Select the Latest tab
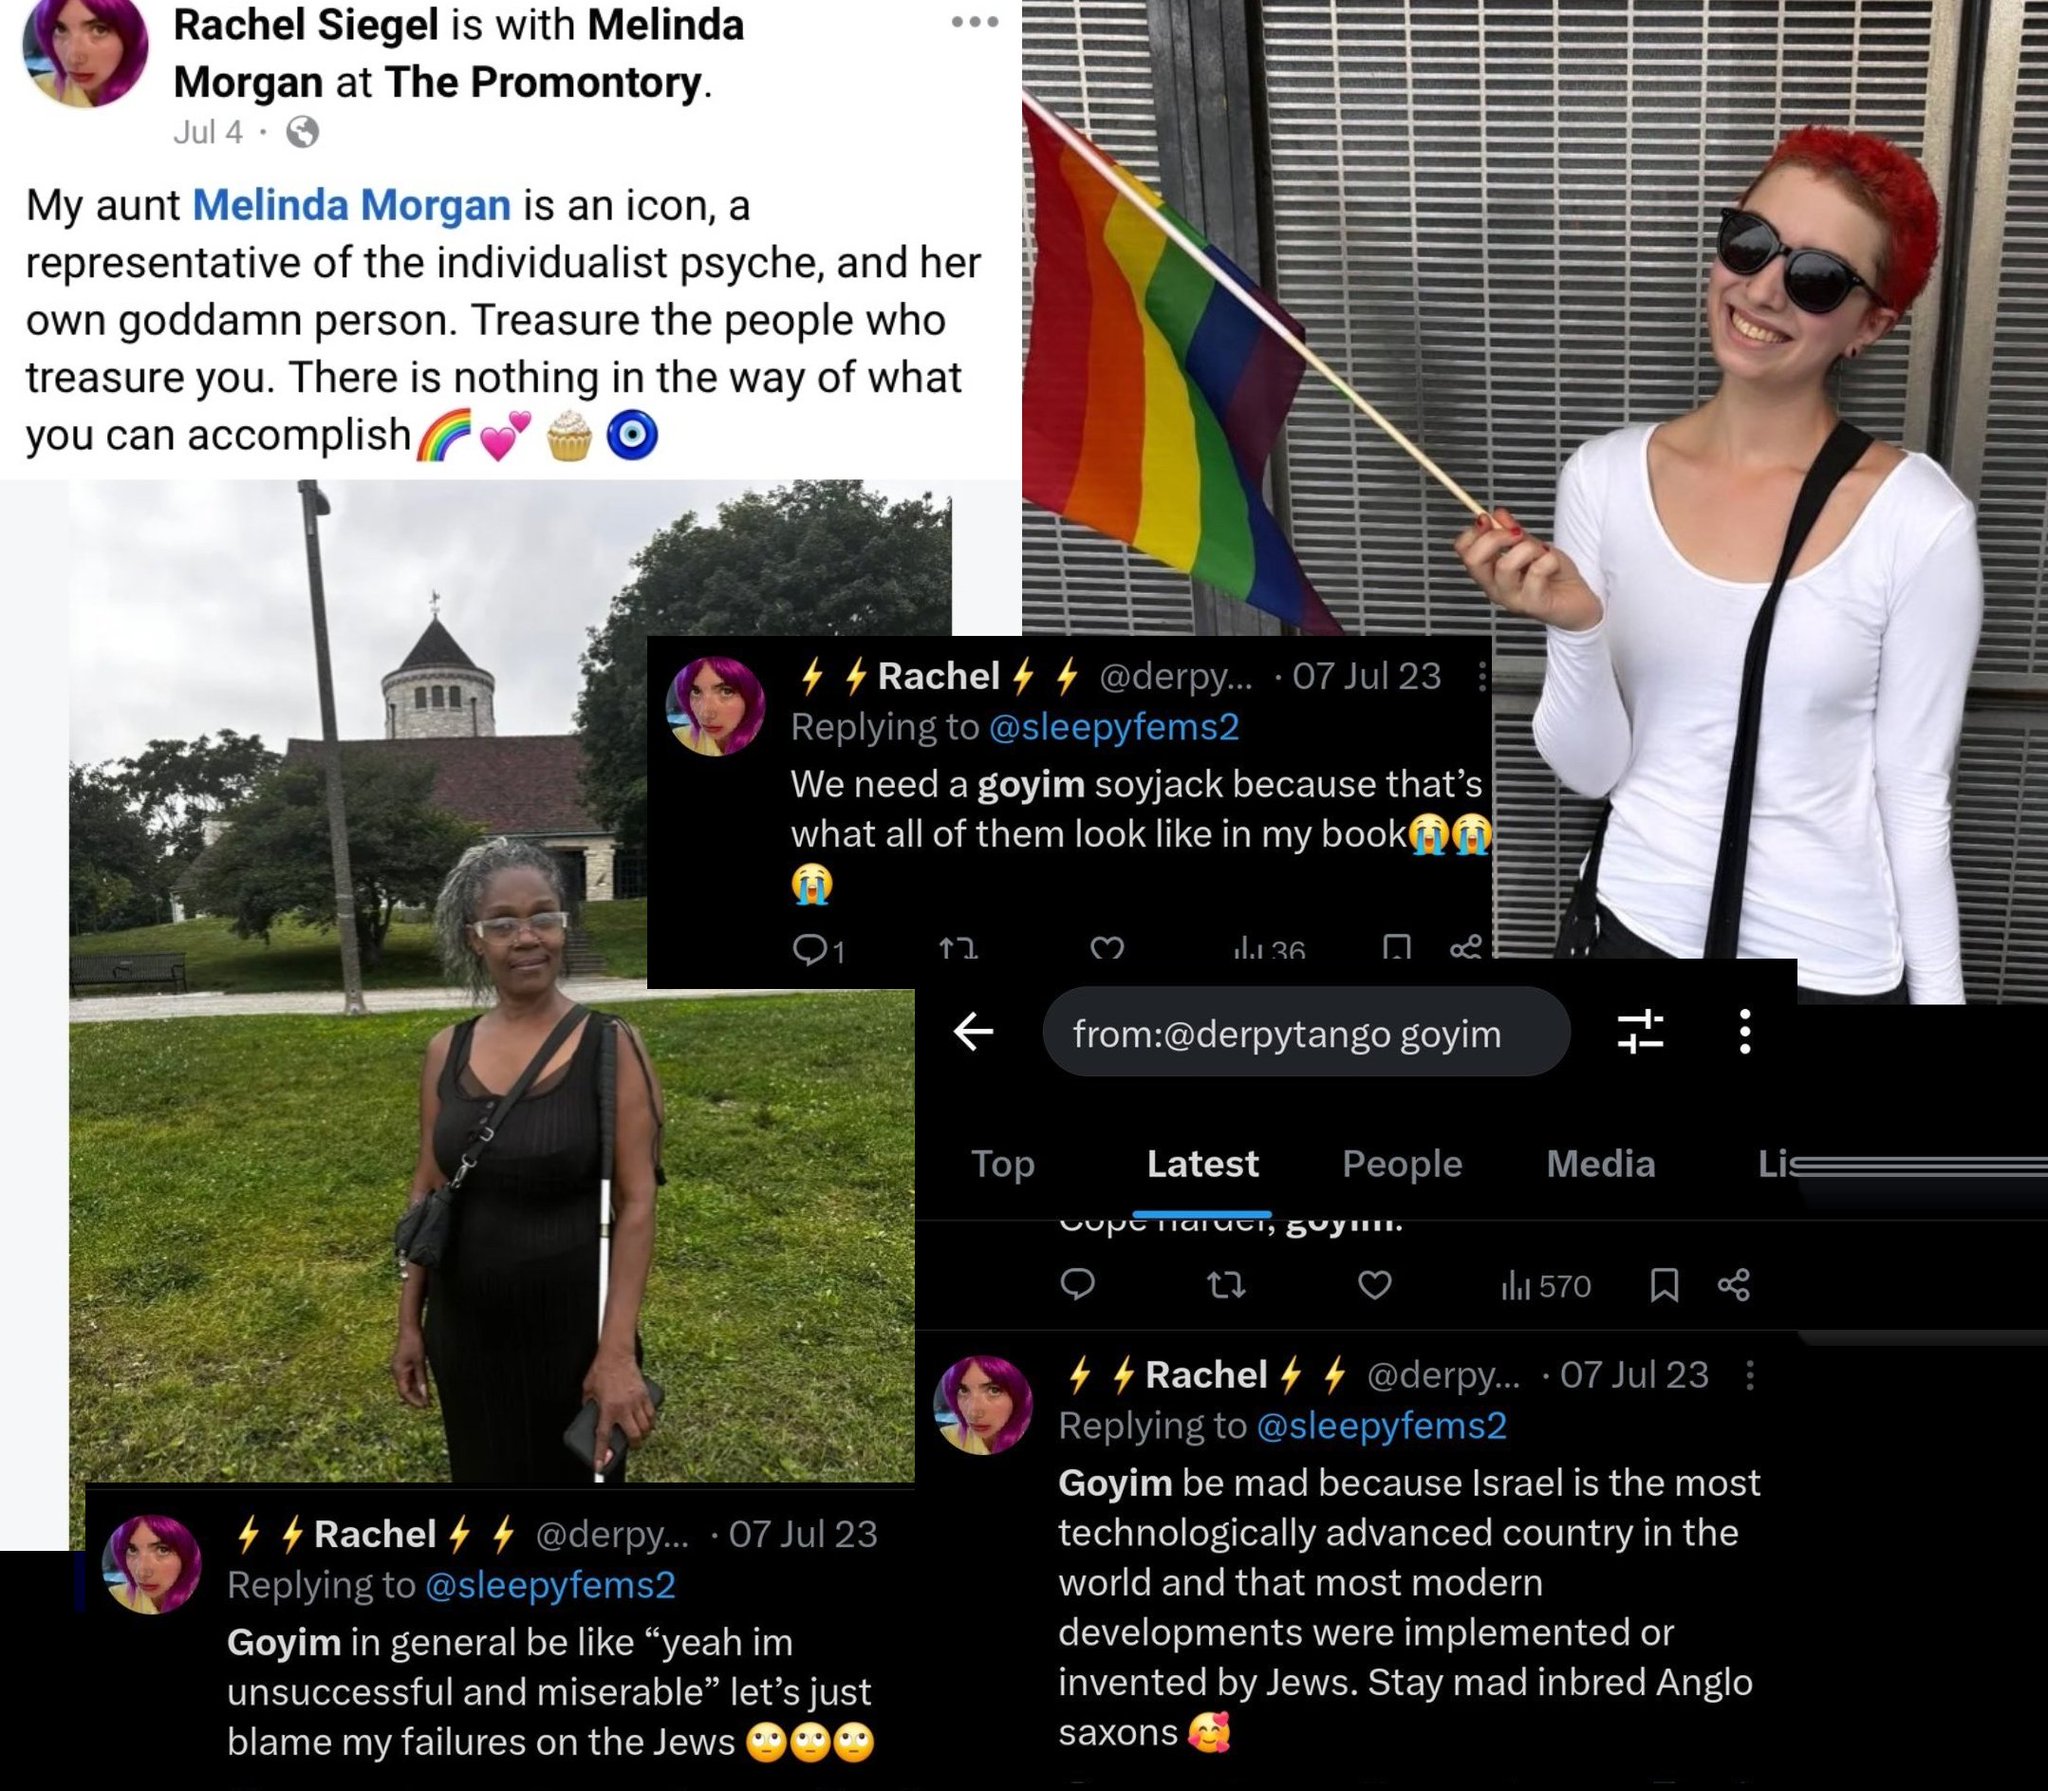This screenshot has height=1791, width=2048. coord(1202,1164)
